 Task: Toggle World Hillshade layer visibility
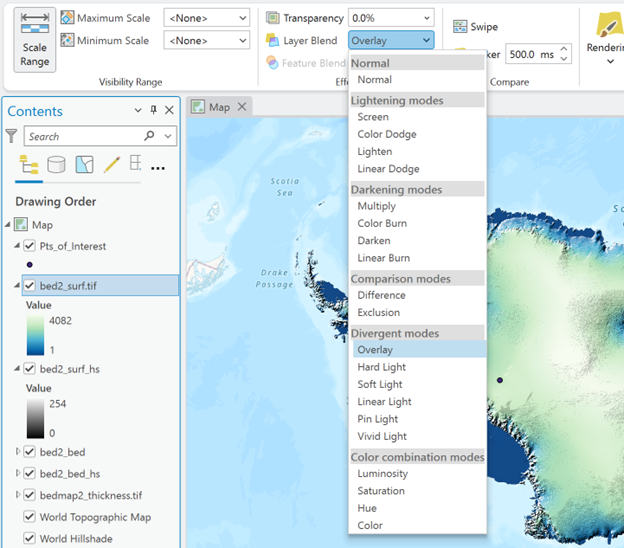coord(29,538)
